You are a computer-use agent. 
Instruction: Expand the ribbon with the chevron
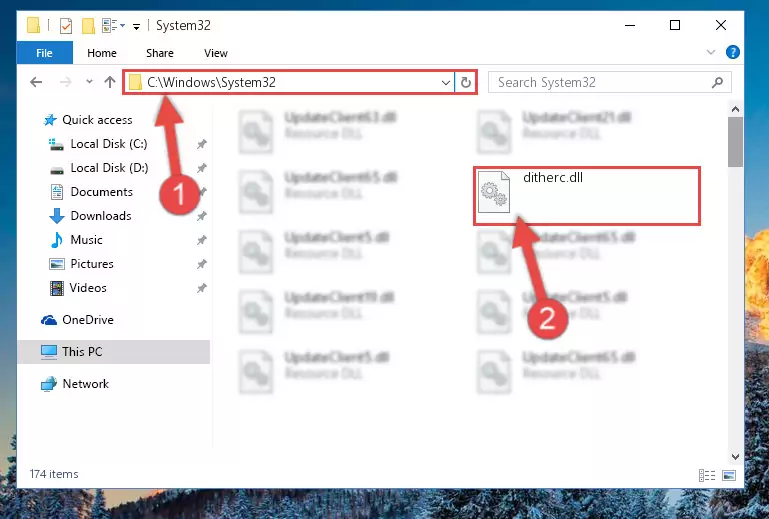coord(711,52)
